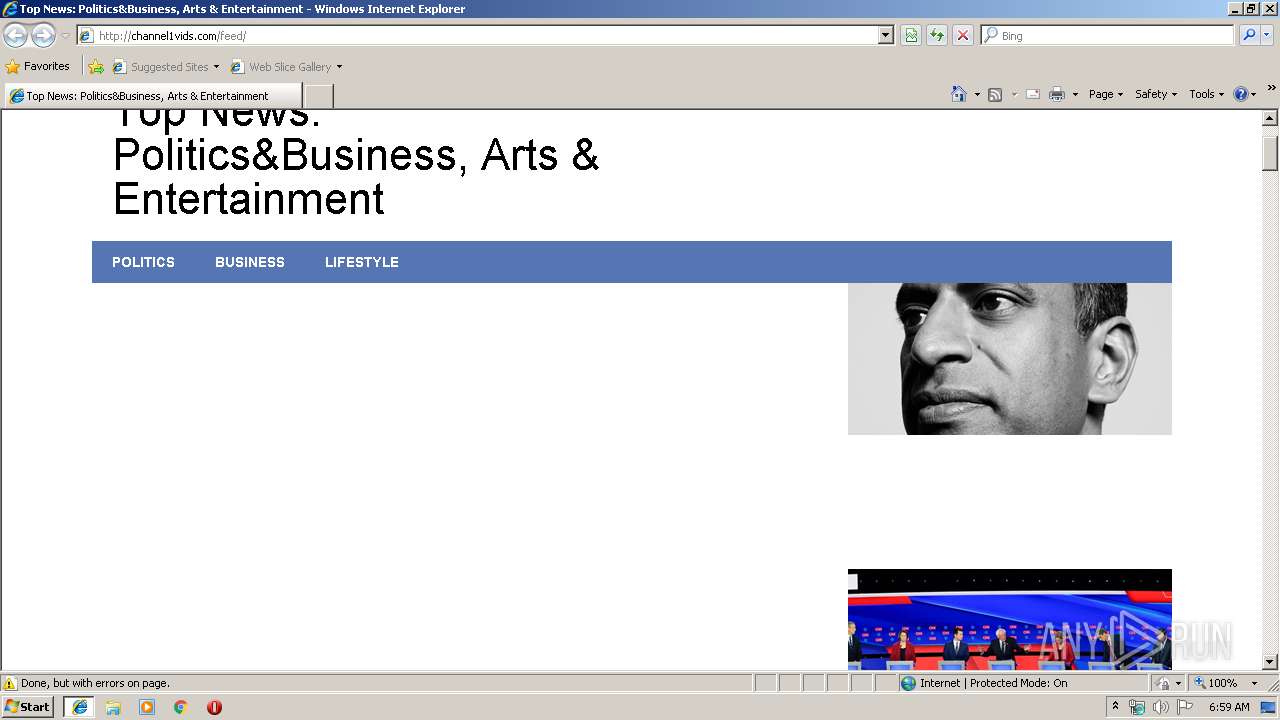Open the black-and-white man portrait thumbnail
The width and height of the screenshot is (1280, 720).
click(1010, 358)
